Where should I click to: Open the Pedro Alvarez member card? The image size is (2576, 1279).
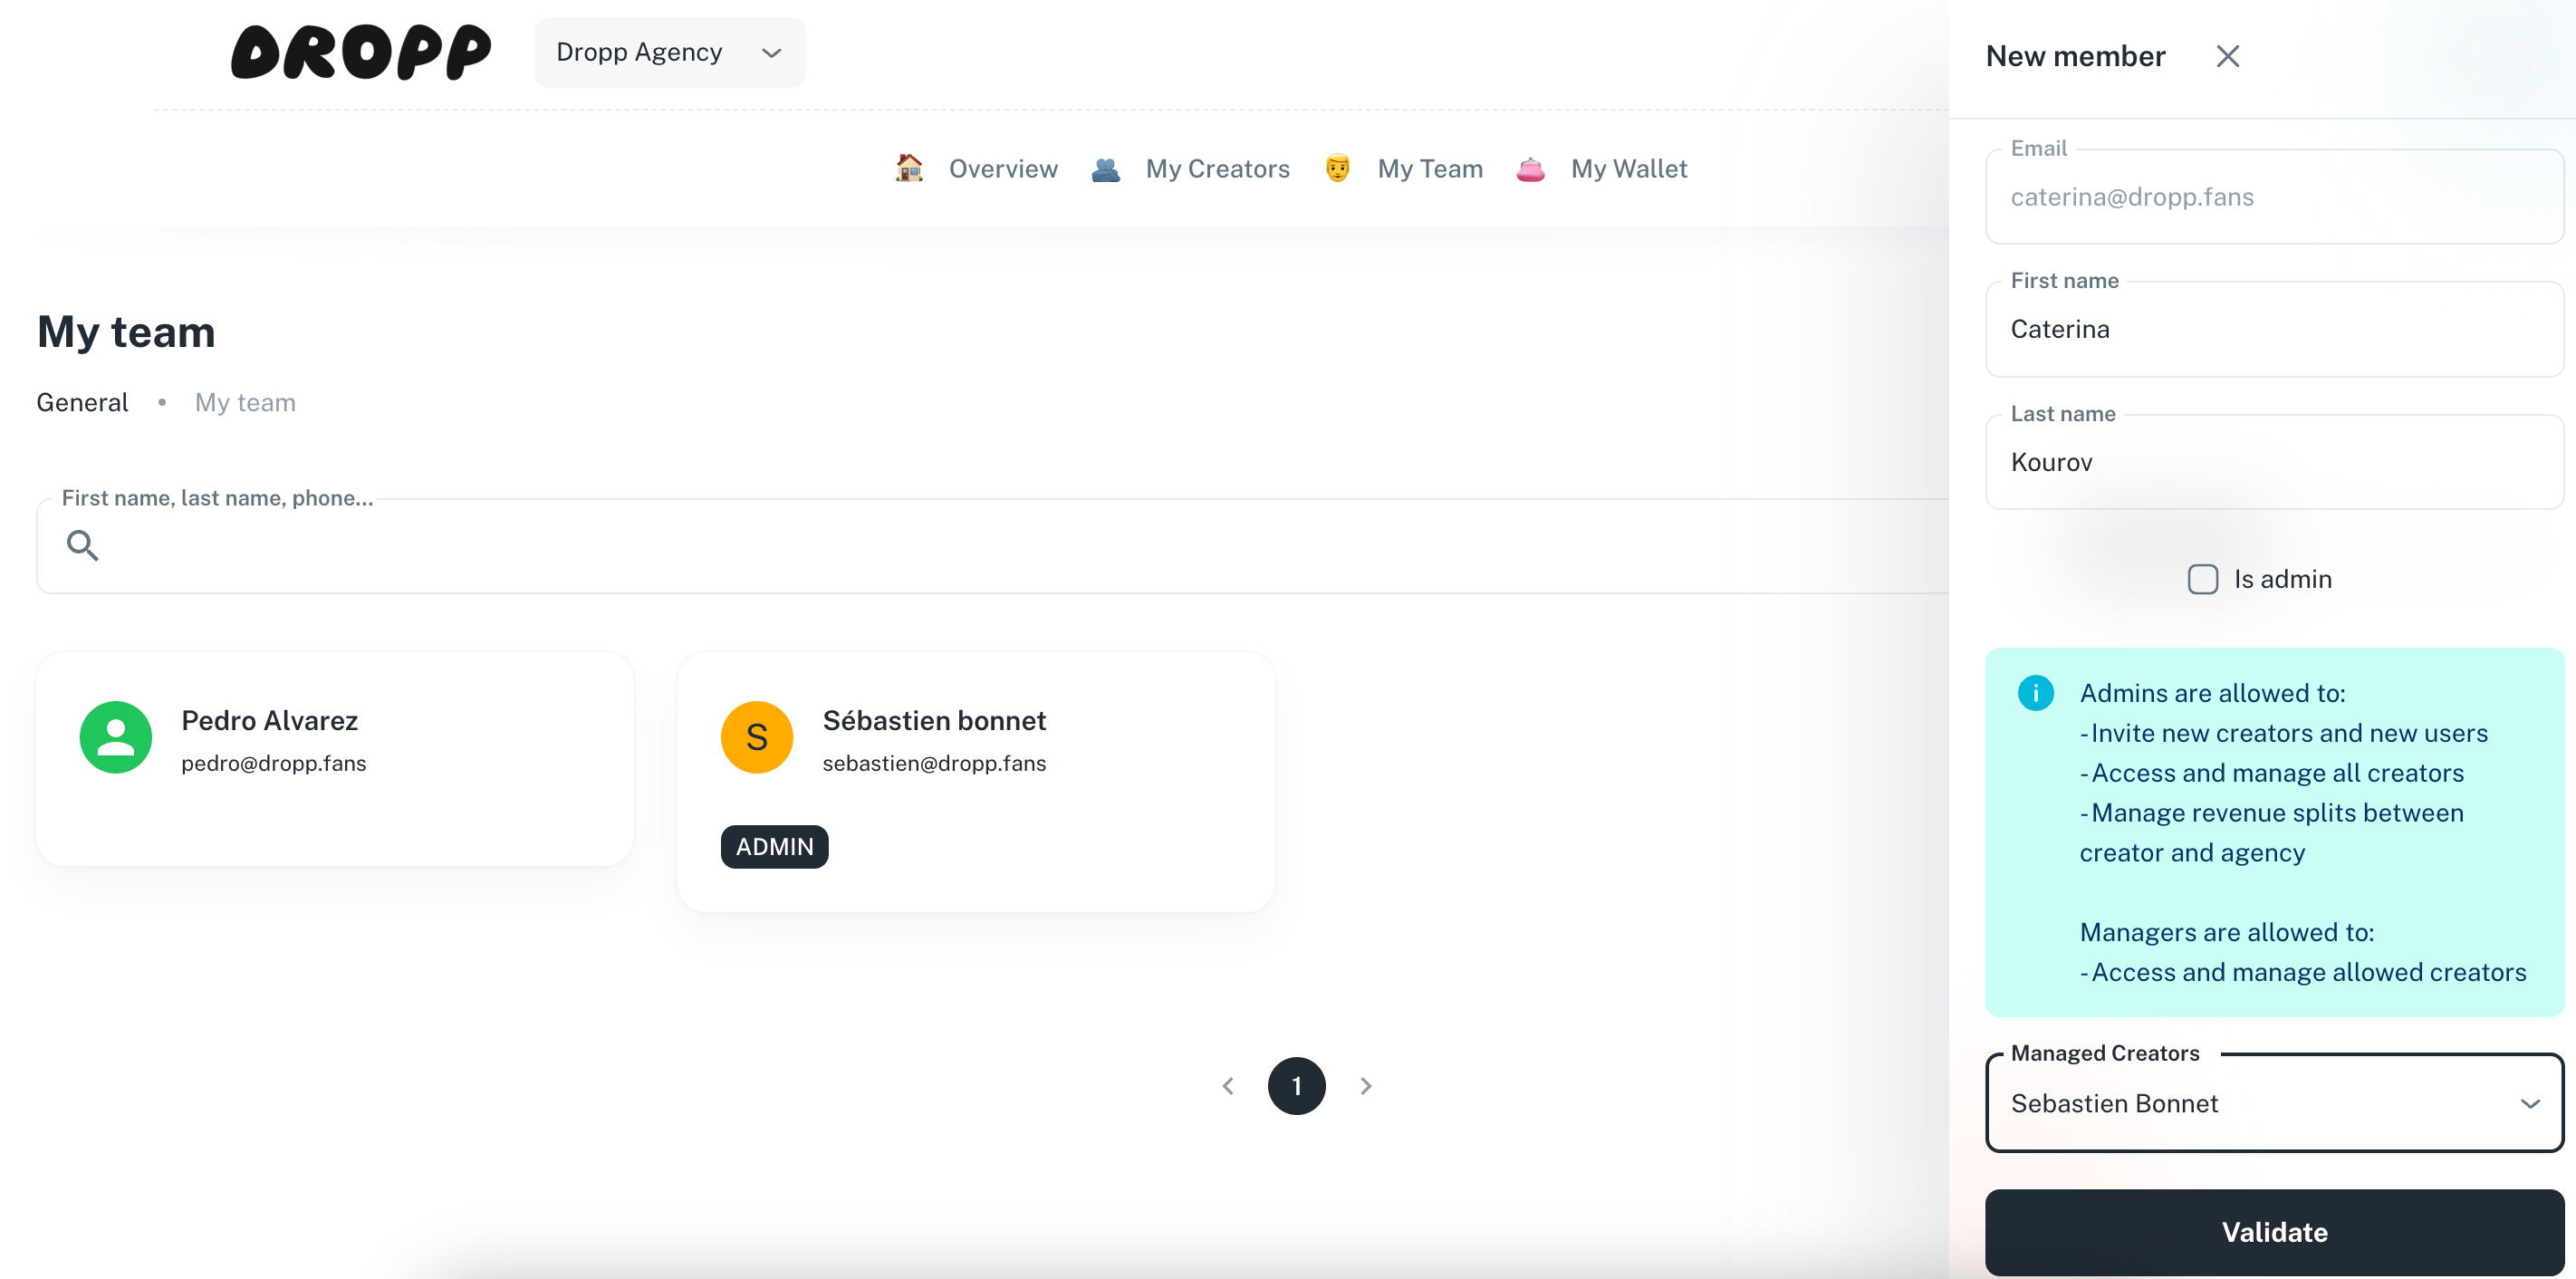335,759
